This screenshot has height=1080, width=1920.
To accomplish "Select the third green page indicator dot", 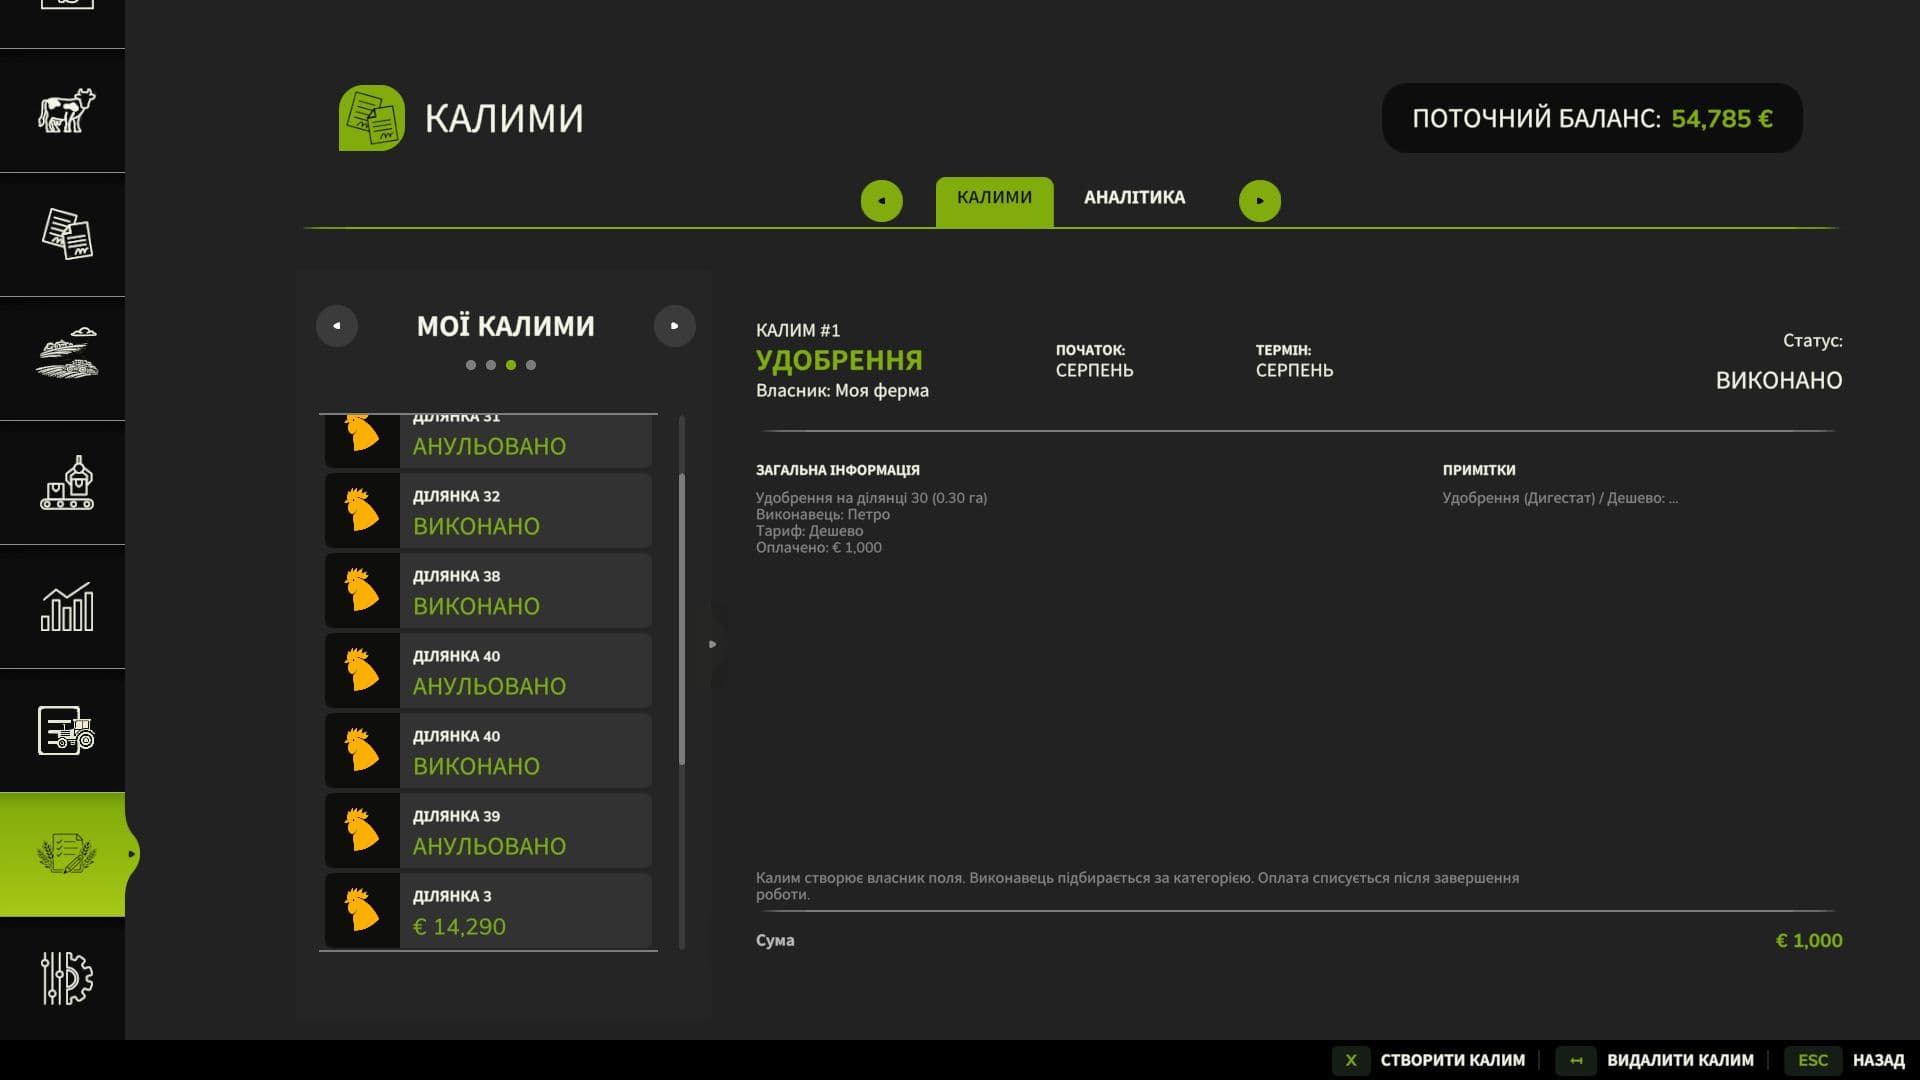I will click(x=511, y=365).
